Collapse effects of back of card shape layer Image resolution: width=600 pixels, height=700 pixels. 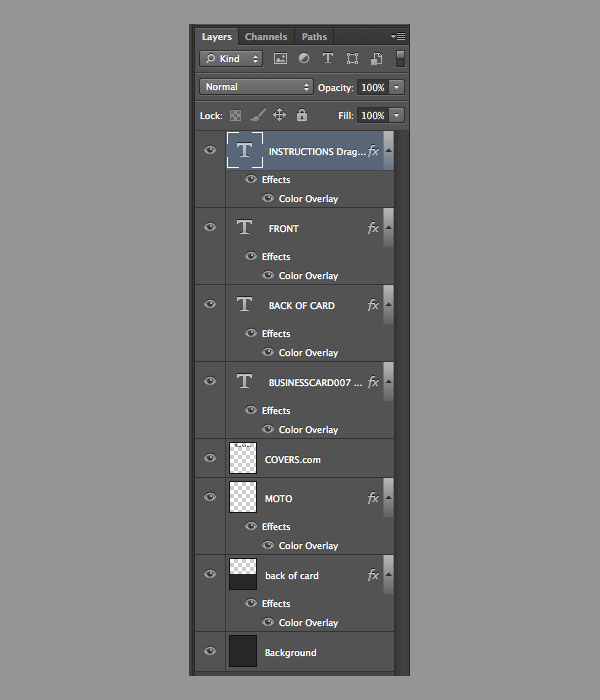388,574
